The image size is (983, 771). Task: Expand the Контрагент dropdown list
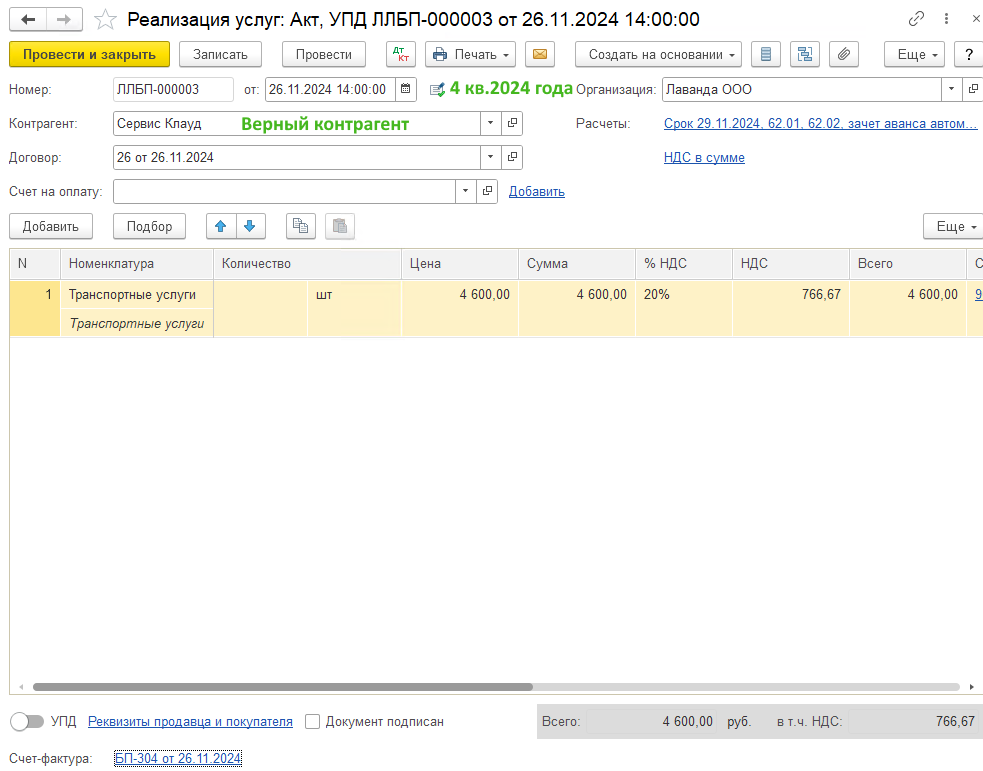click(490, 123)
